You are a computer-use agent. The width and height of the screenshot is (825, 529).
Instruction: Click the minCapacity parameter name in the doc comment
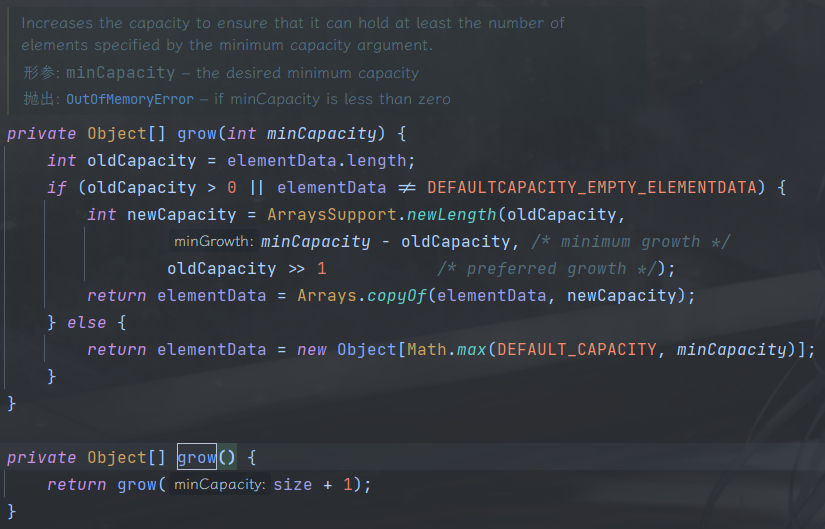120,73
